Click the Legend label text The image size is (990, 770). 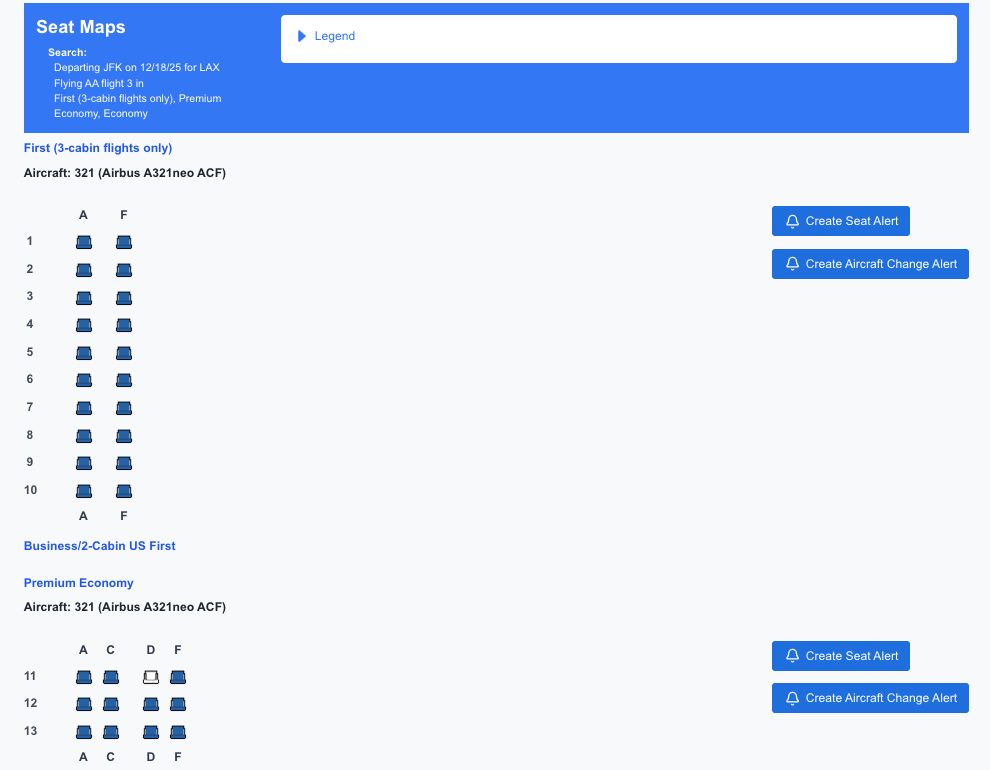click(335, 36)
